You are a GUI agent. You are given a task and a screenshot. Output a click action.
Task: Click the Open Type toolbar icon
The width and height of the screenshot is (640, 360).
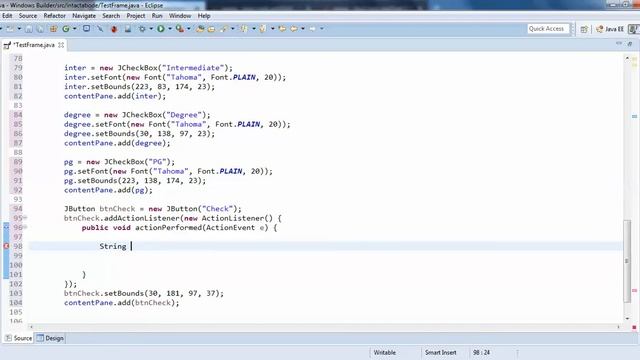[211, 29]
